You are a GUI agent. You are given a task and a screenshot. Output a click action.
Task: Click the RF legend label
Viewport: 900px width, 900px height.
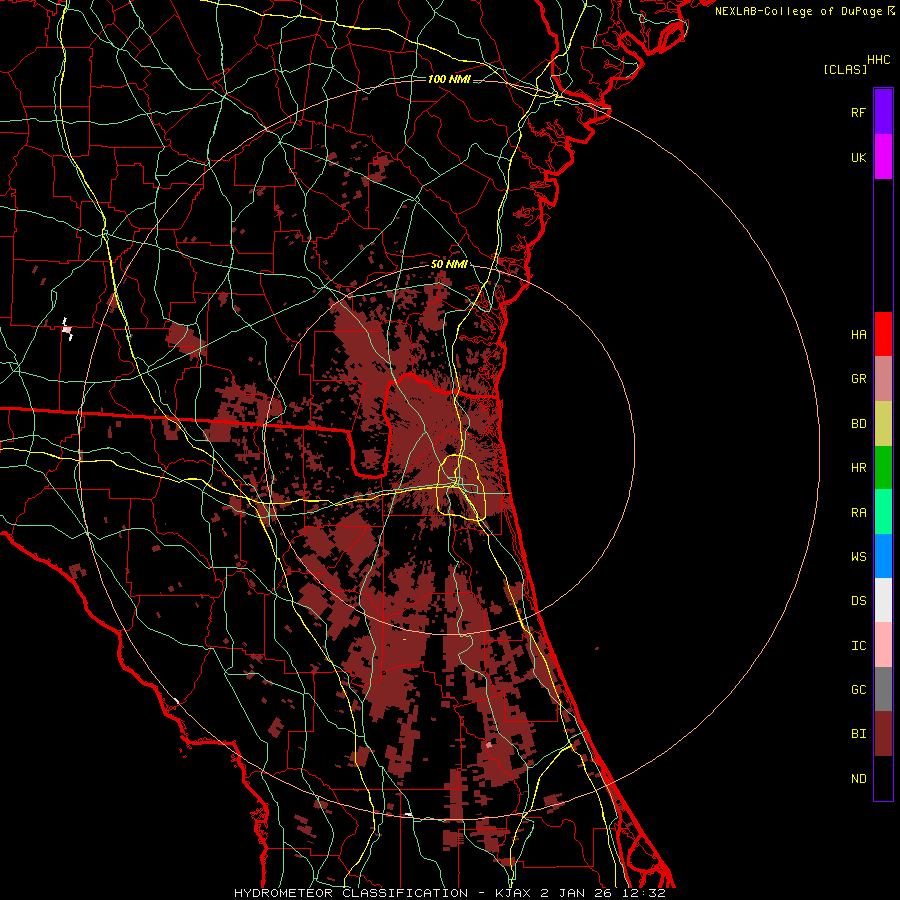pos(858,112)
